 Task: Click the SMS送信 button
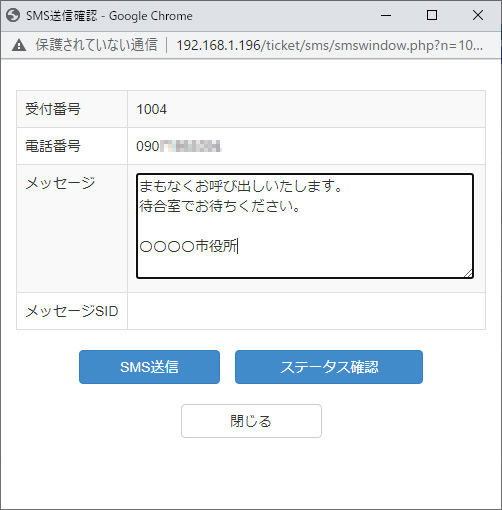click(x=149, y=367)
